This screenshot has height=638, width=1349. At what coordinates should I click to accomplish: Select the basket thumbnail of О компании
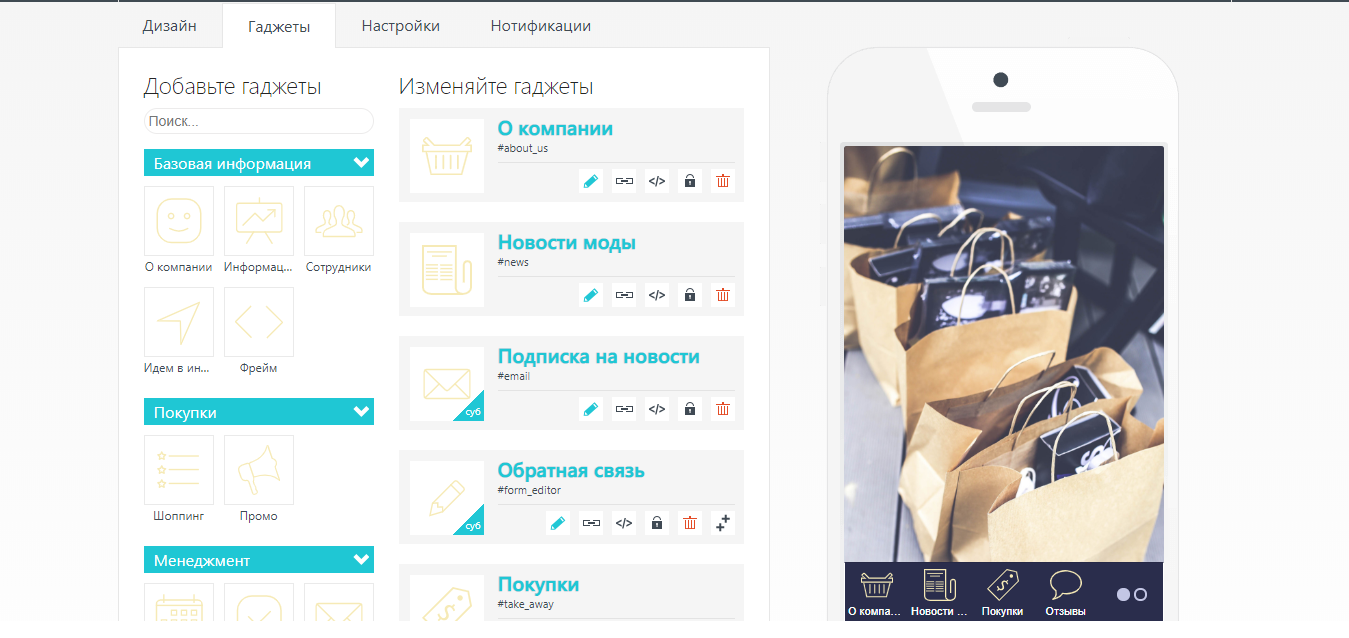[447, 156]
